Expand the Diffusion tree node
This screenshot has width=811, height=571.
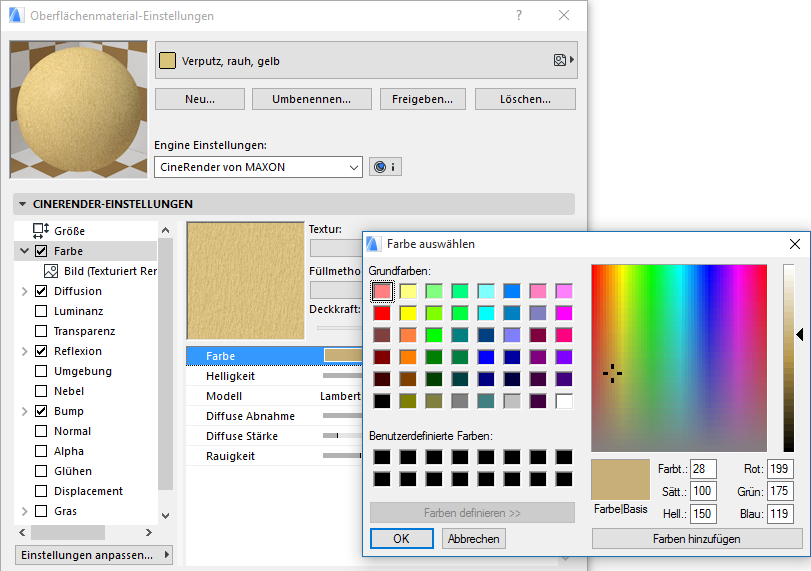pos(24,291)
